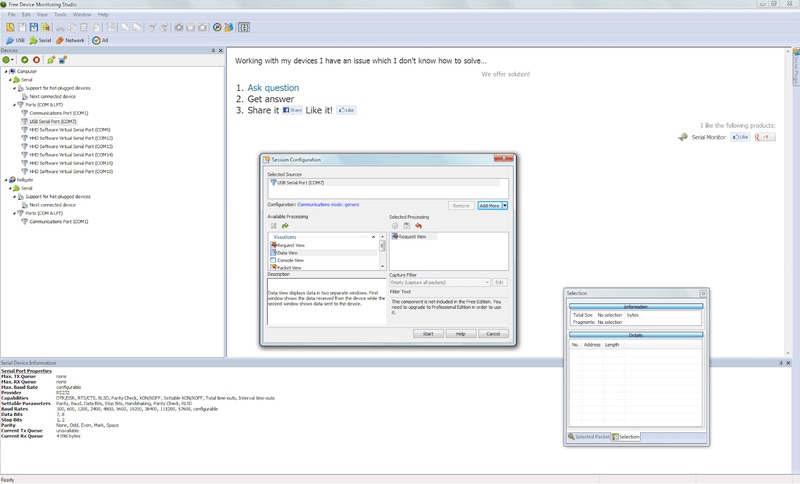The width and height of the screenshot is (800, 484).
Task: Click the green plug add icon in Devices panel
Action: point(51,60)
